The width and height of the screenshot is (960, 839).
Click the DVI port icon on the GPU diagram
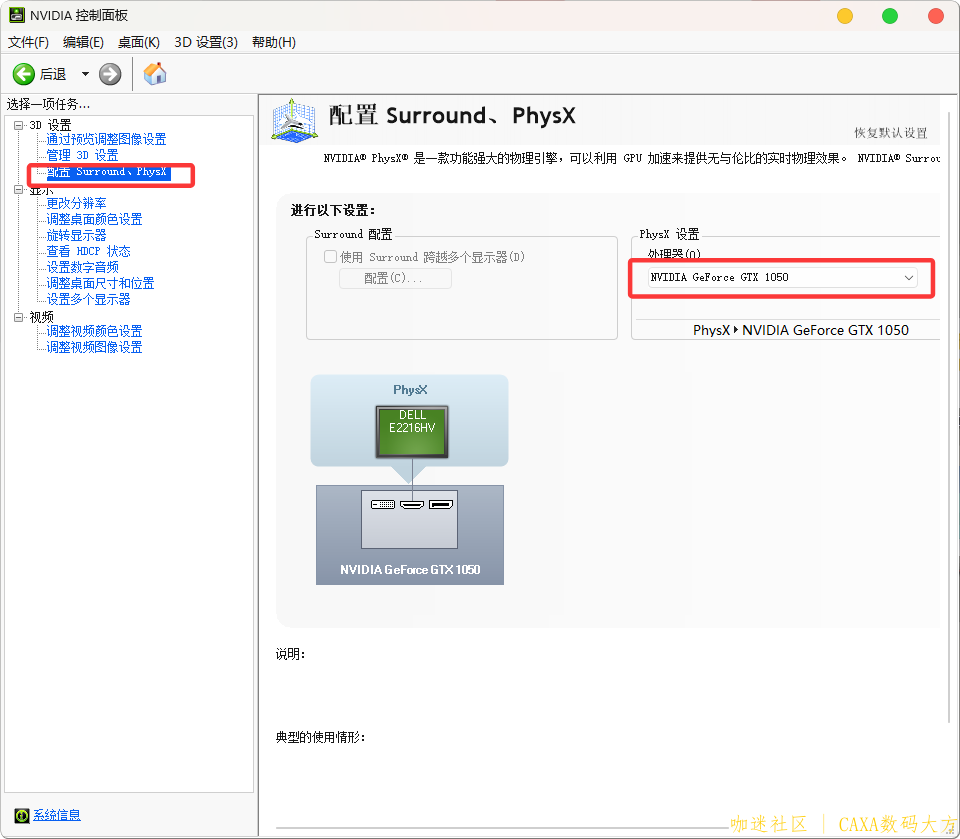tap(383, 505)
